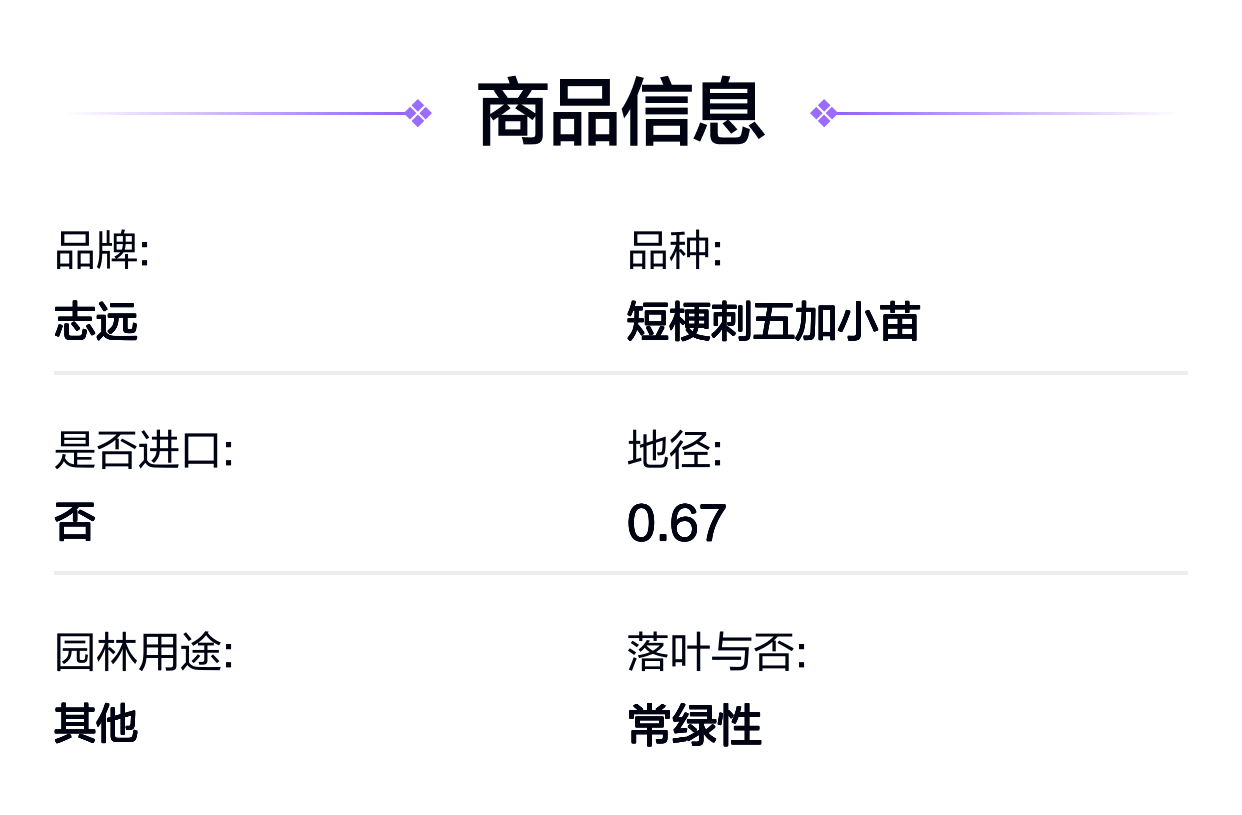Select the 地径 label
The width and height of the screenshot is (1242, 815).
click(x=675, y=451)
